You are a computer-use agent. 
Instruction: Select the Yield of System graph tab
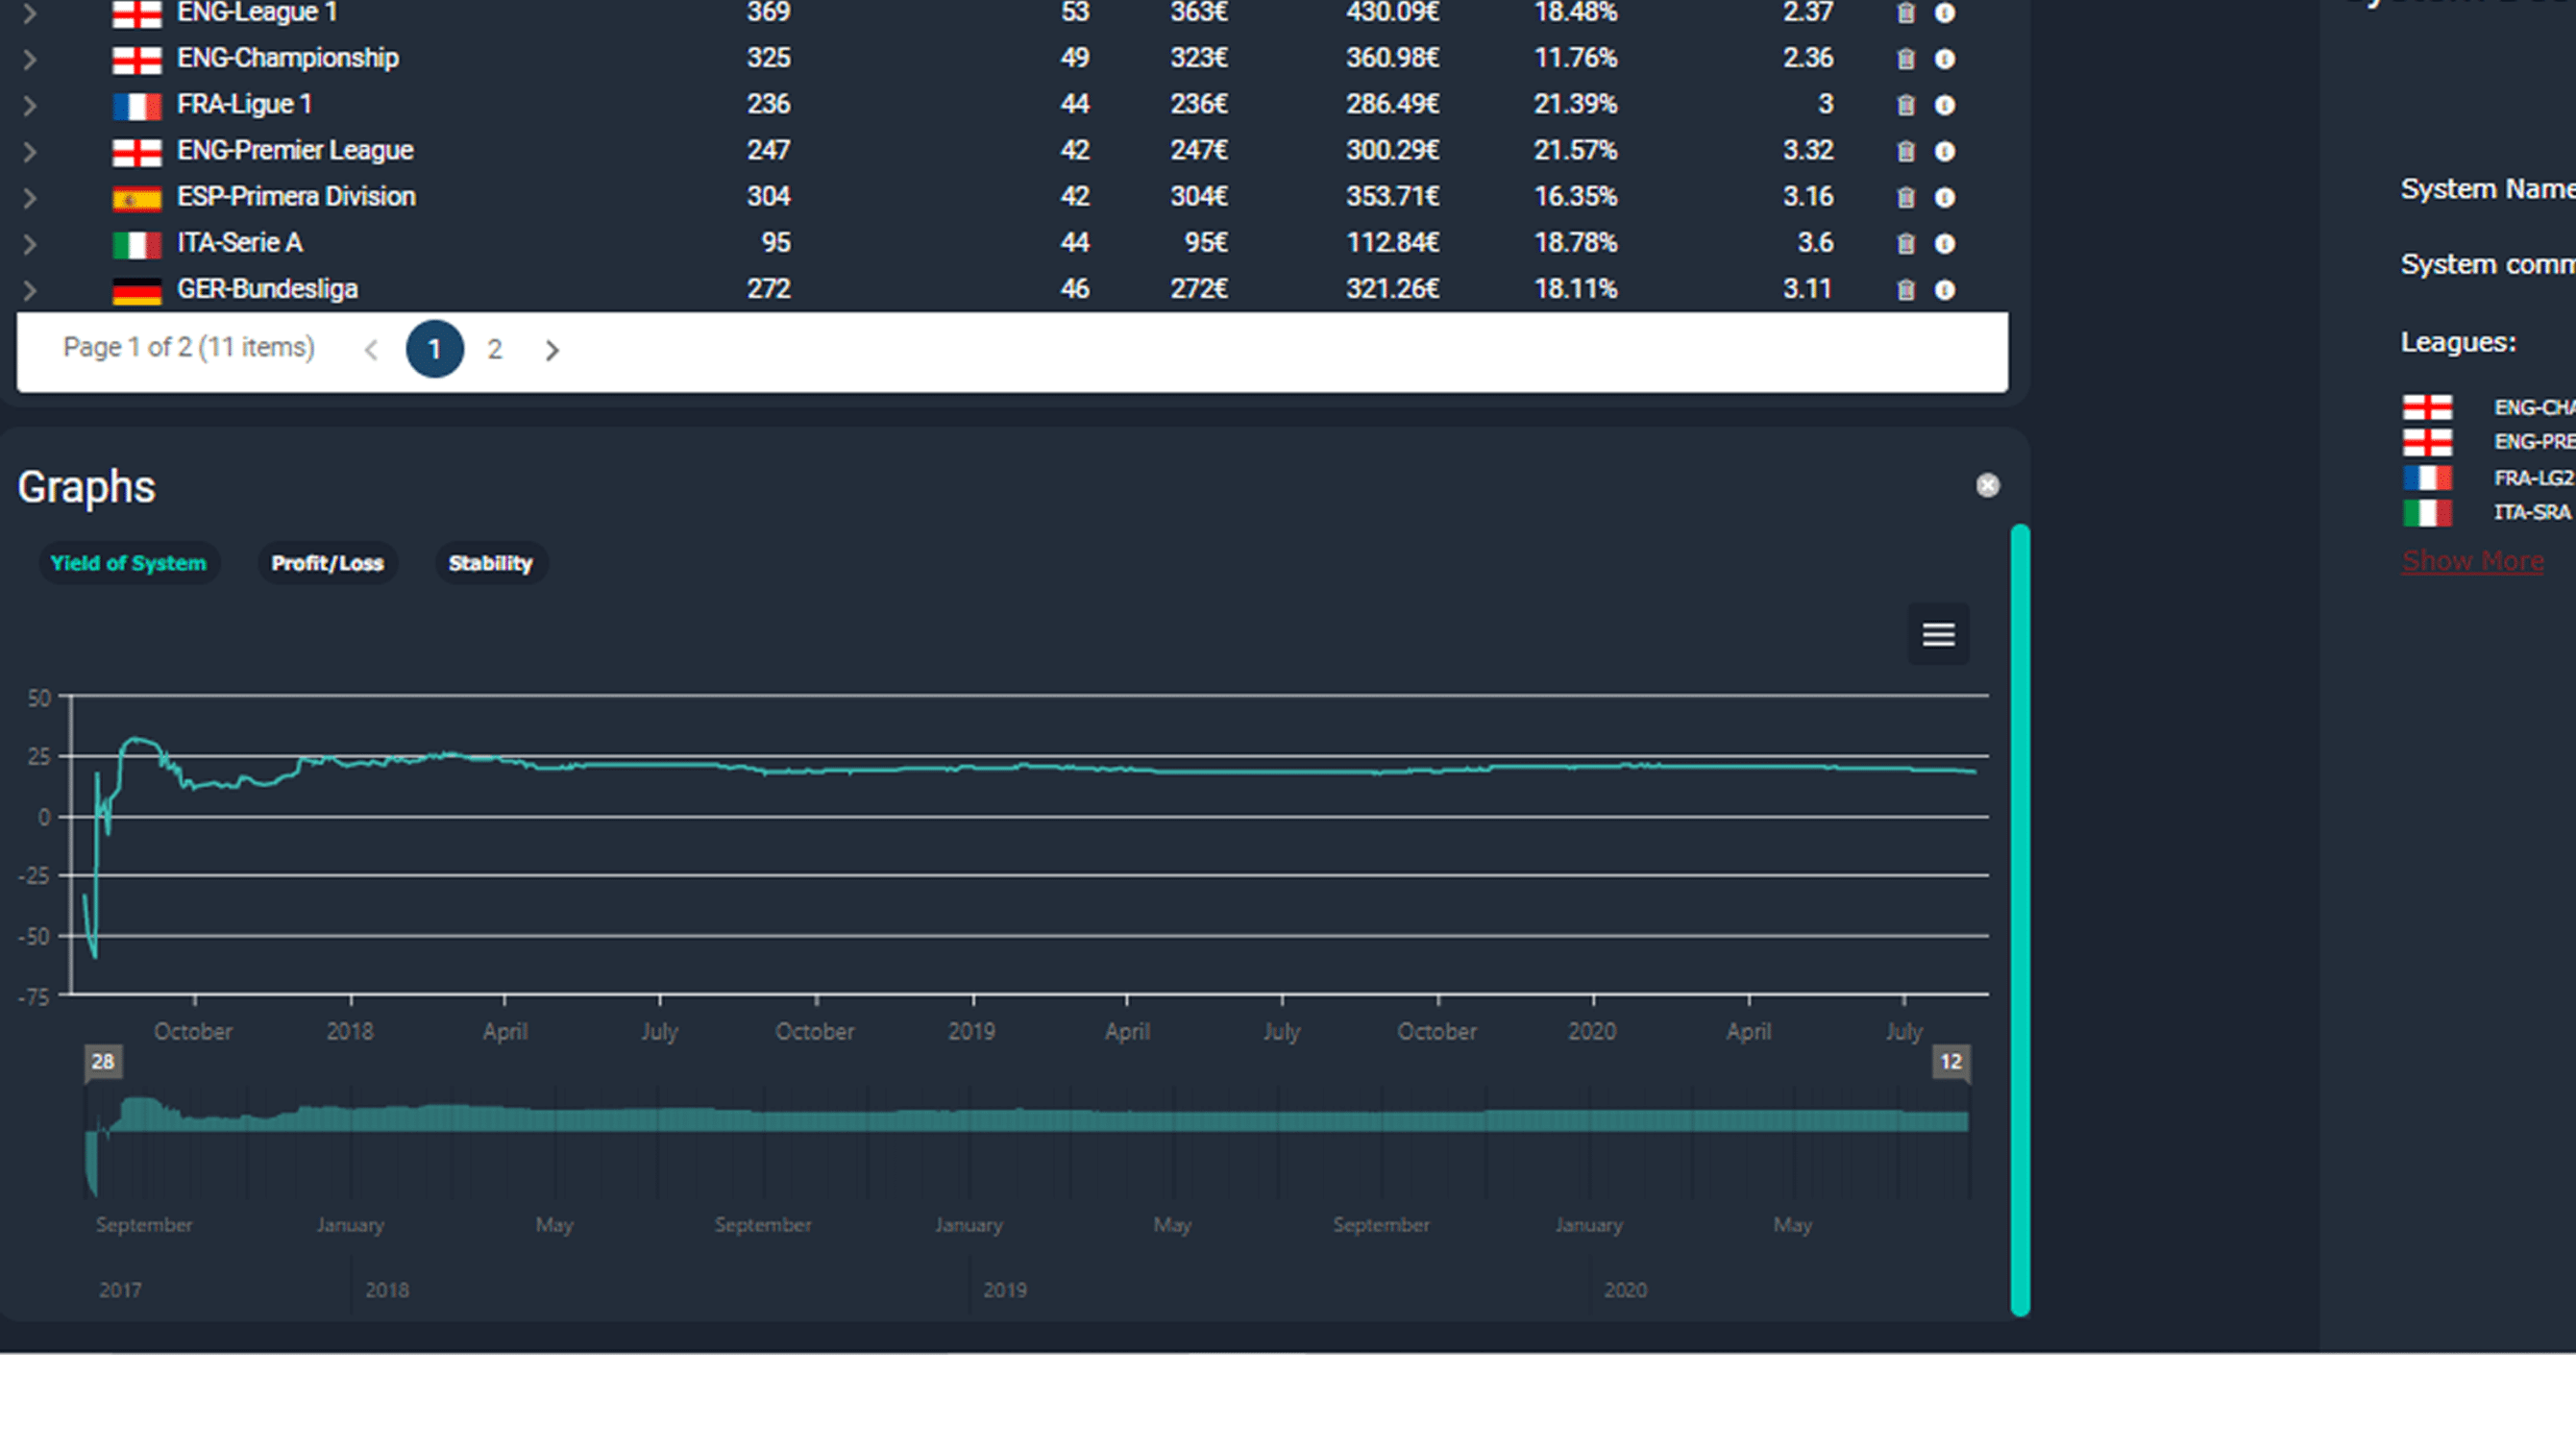point(129,563)
